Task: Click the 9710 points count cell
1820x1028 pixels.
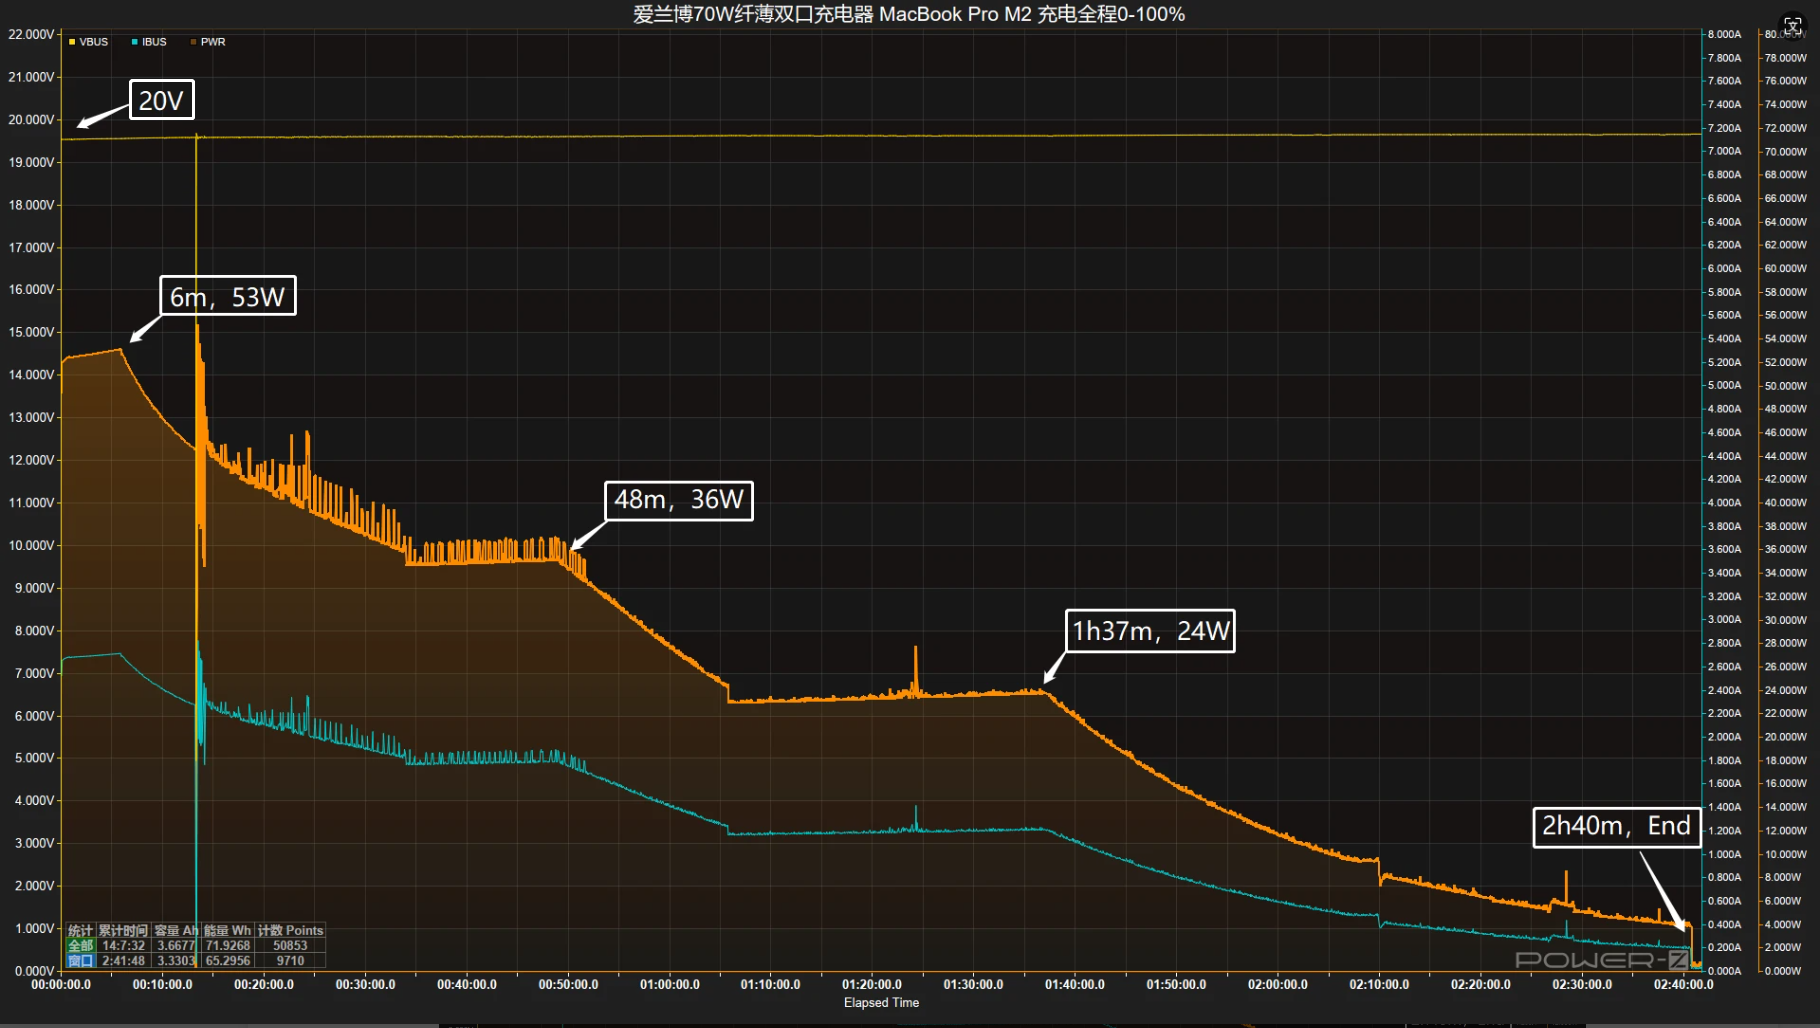Action: tap(290, 960)
